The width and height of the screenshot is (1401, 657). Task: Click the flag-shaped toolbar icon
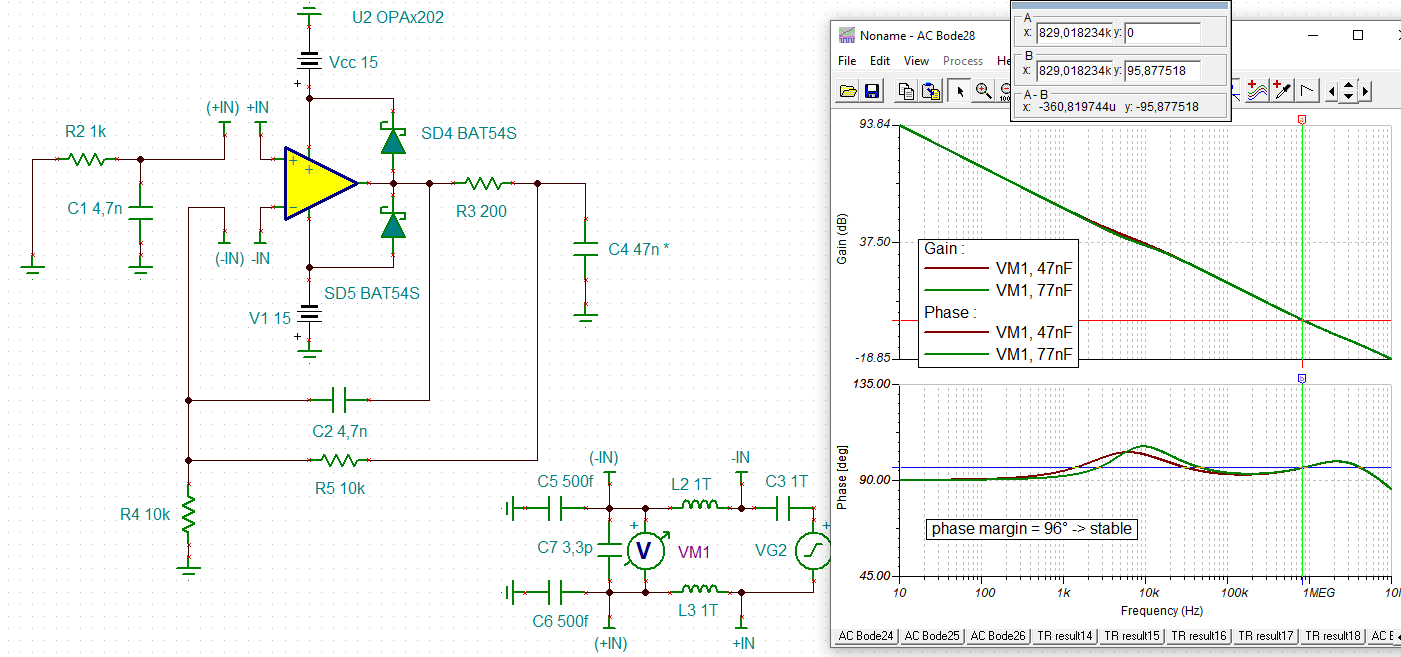[1307, 91]
